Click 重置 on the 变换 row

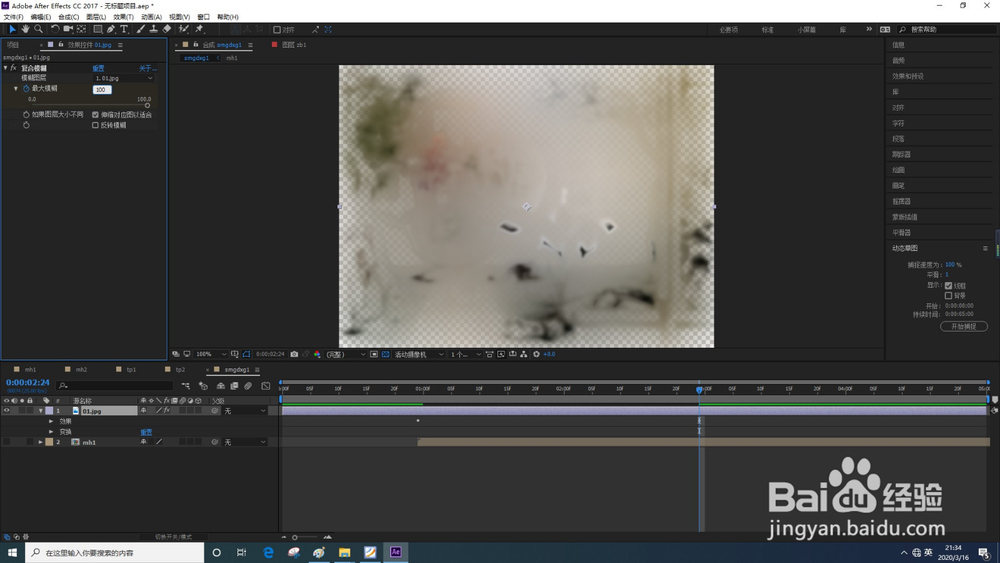click(146, 432)
